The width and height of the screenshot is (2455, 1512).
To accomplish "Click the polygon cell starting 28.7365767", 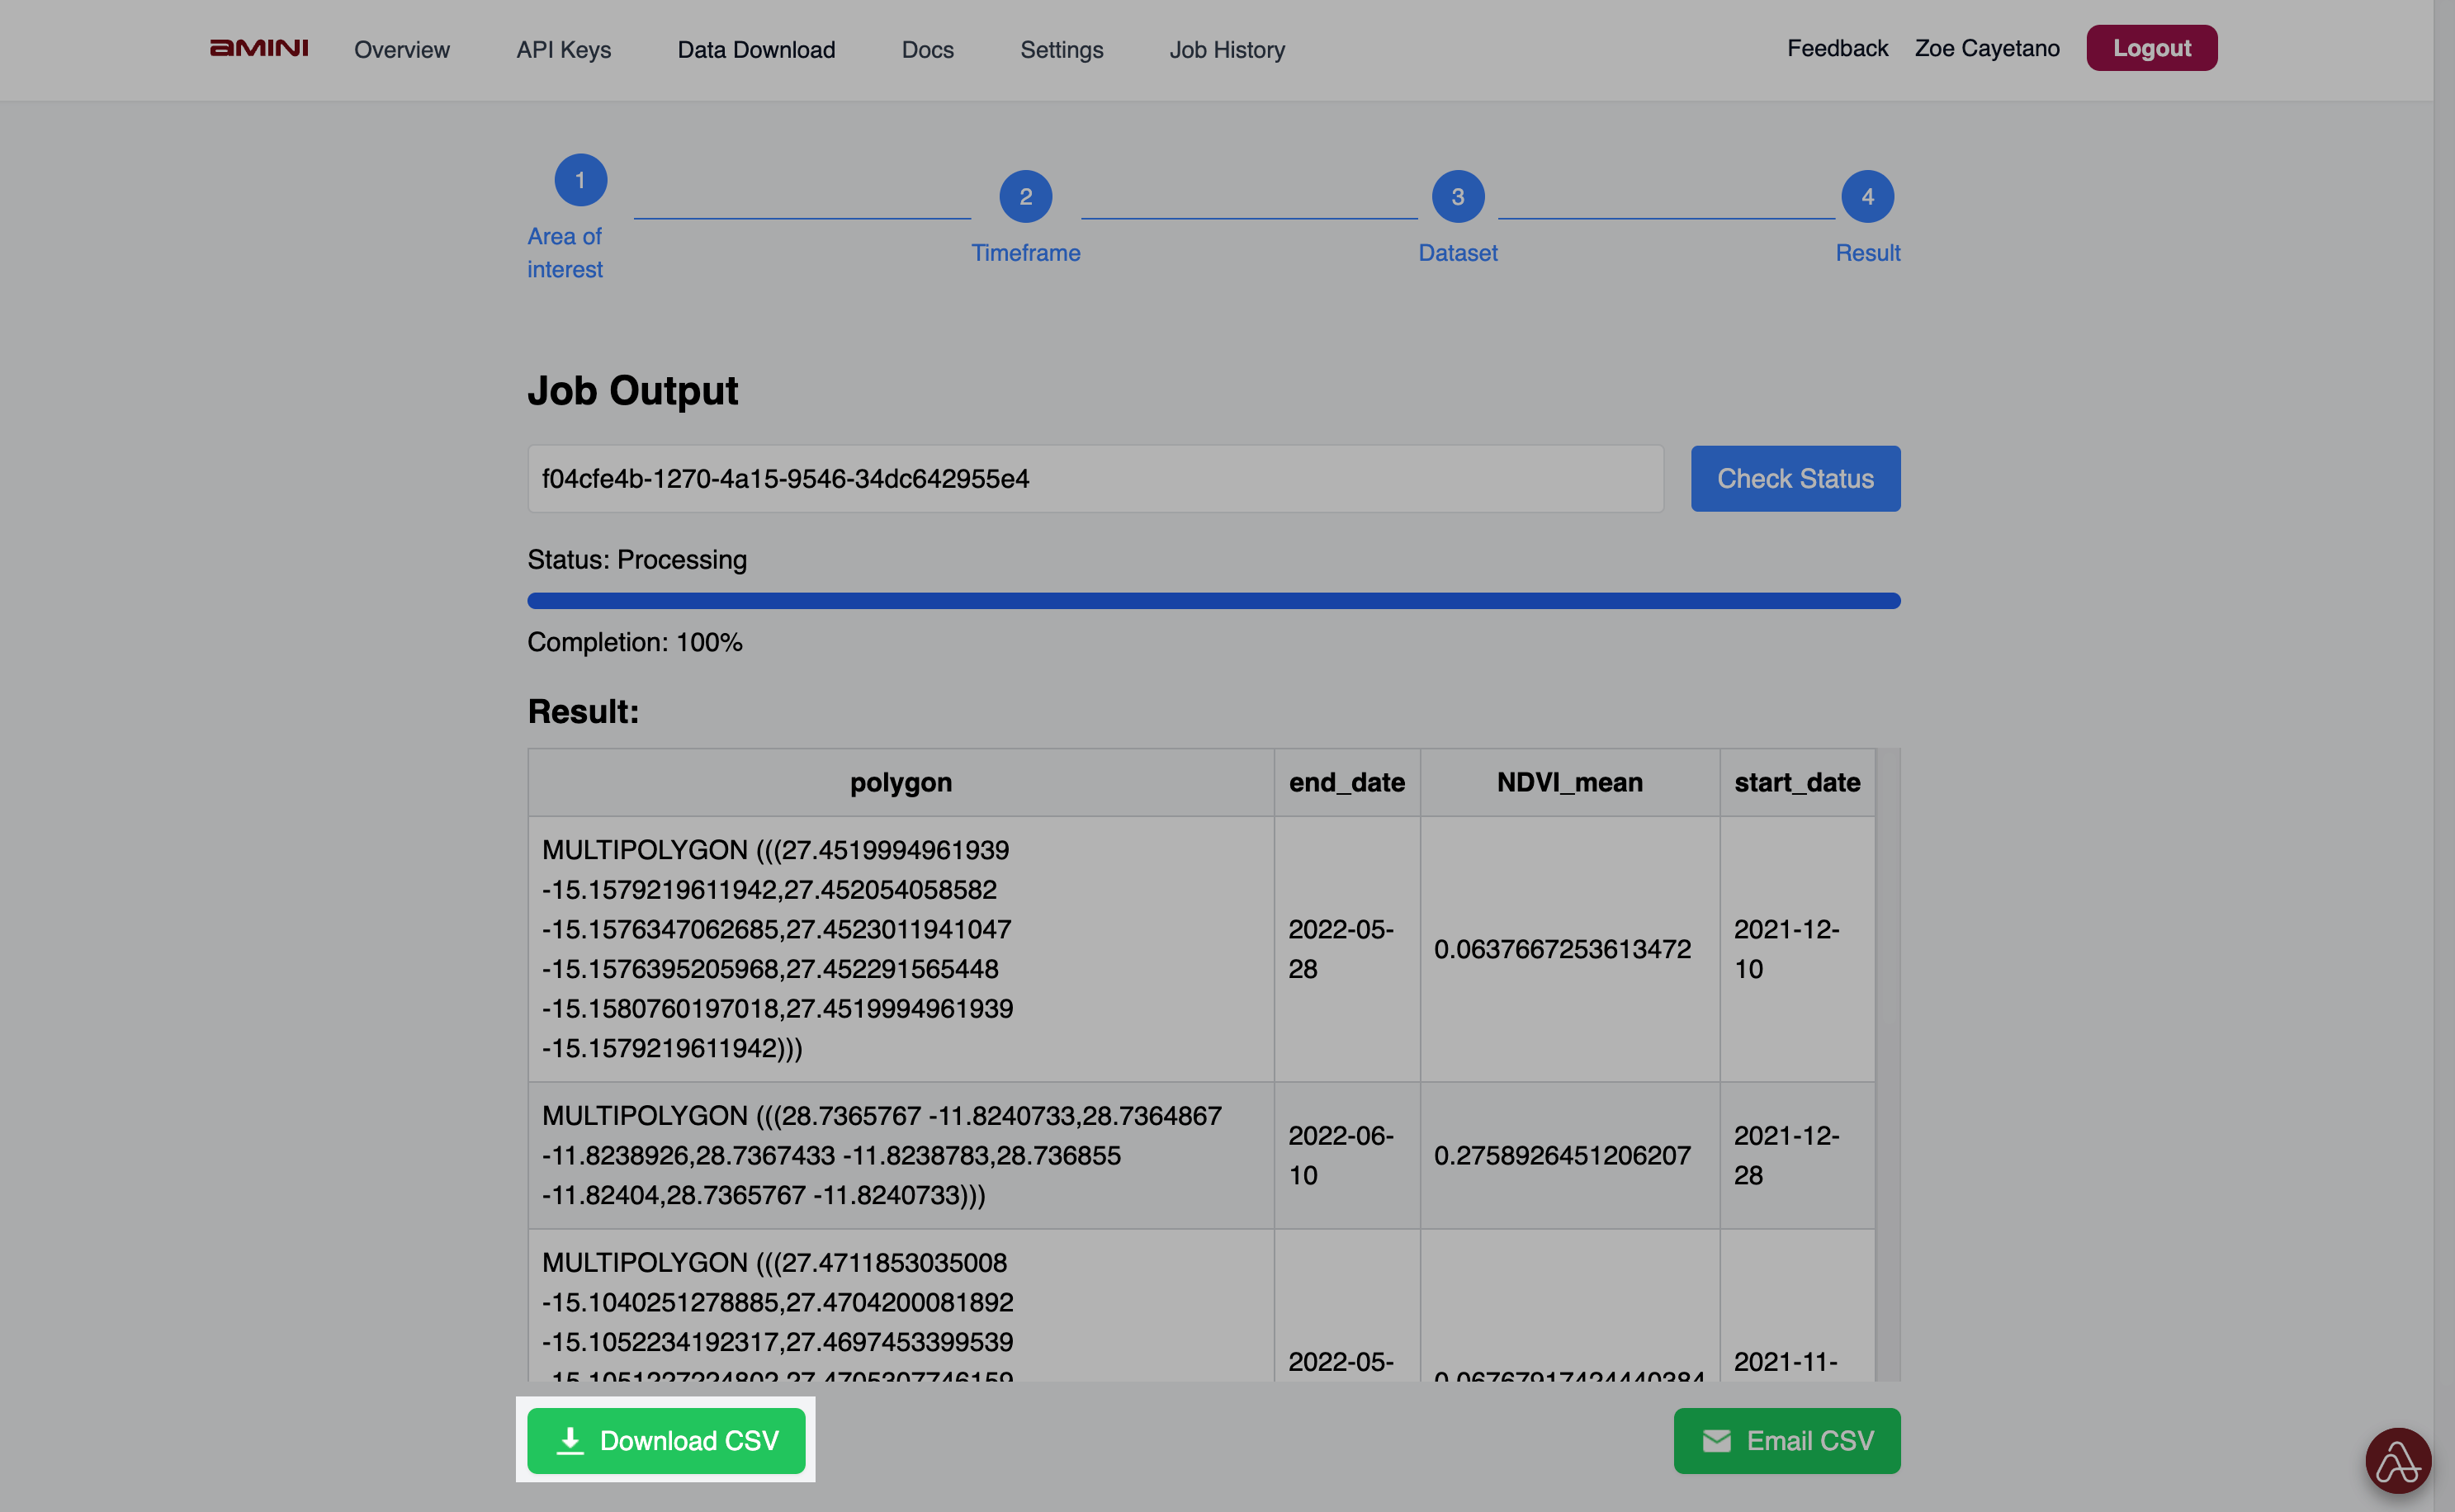I will [x=900, y=1154].
